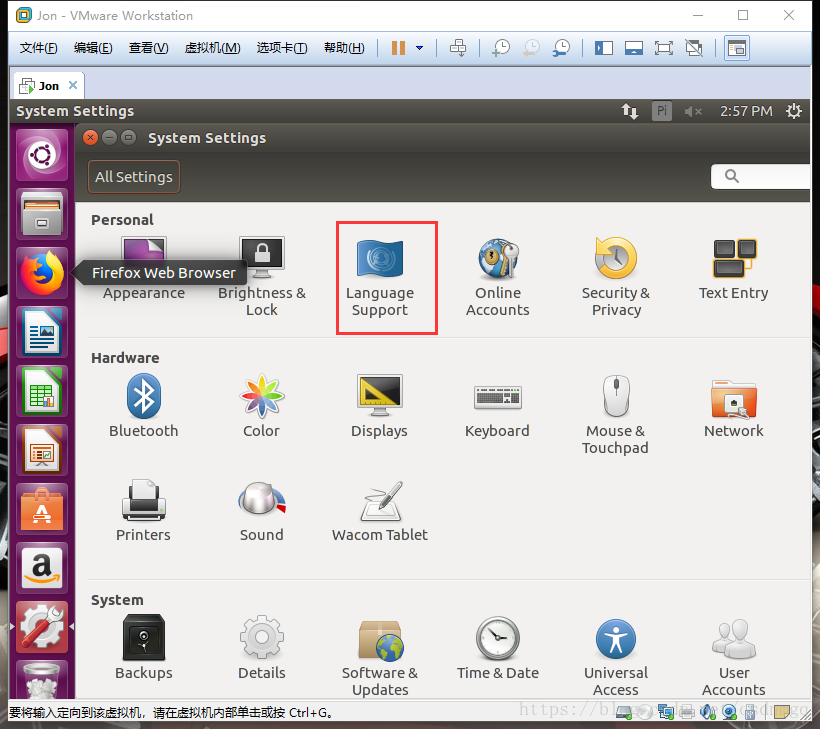This screenshot has height=729, width=820.
Task: Open Universal Access settings
Action: (x=616, y=656)
